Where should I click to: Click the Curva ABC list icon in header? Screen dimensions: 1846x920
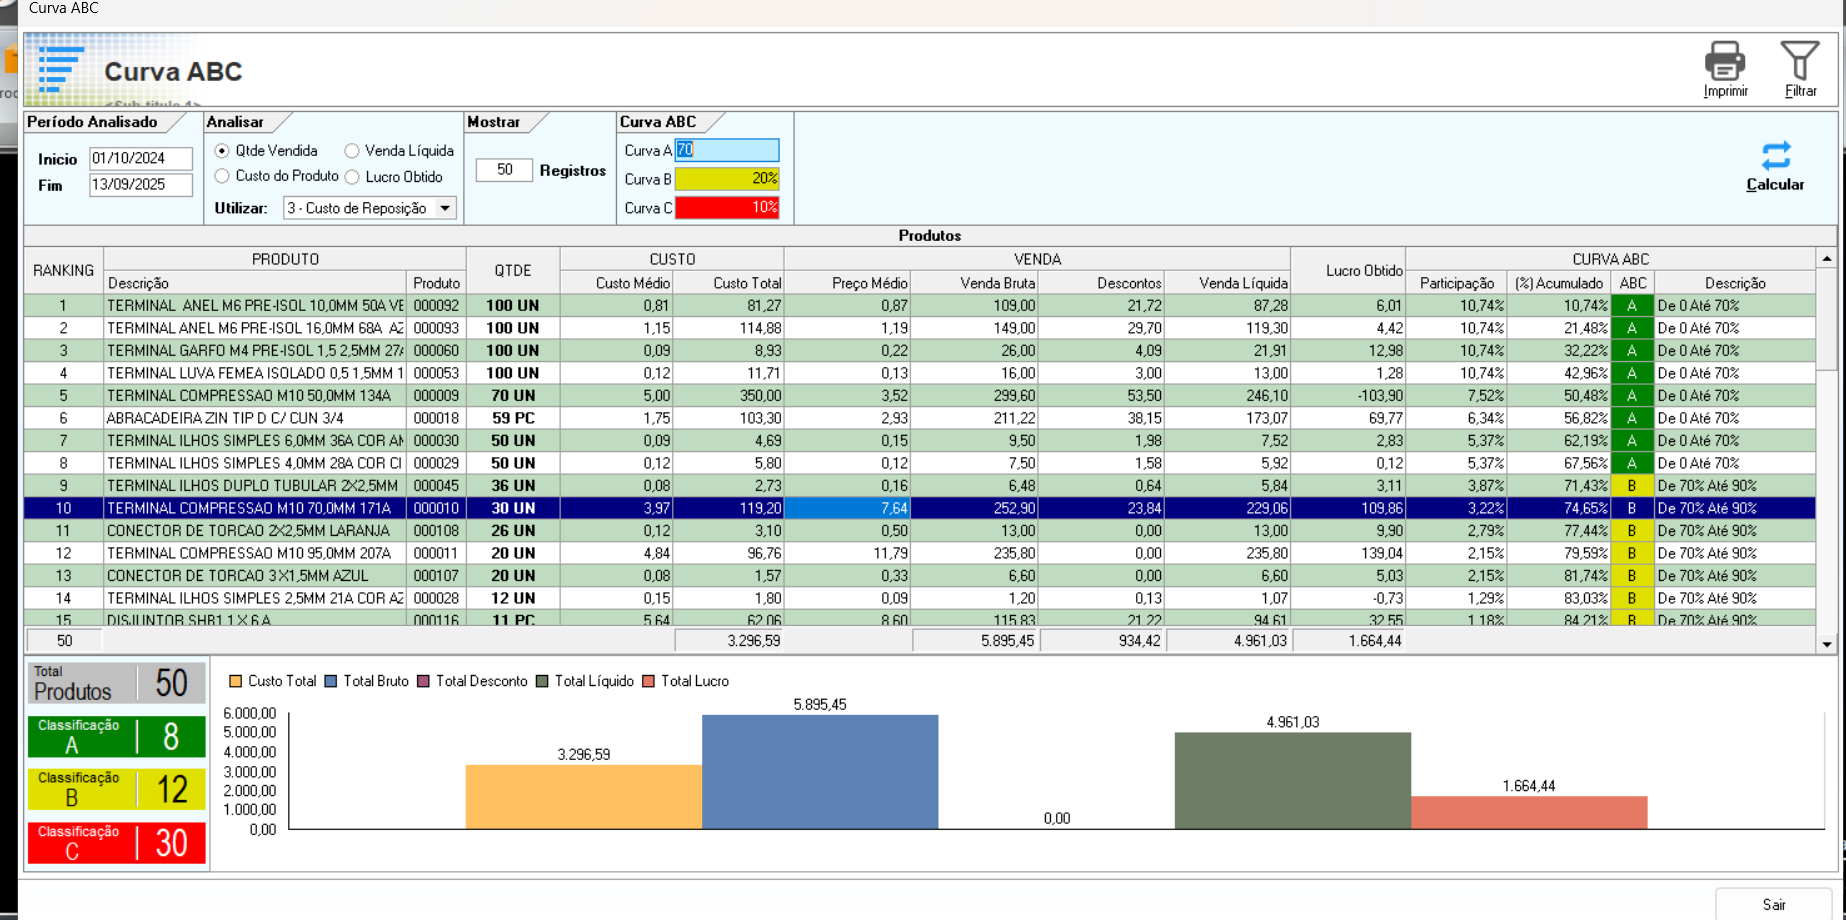[60, 70]
